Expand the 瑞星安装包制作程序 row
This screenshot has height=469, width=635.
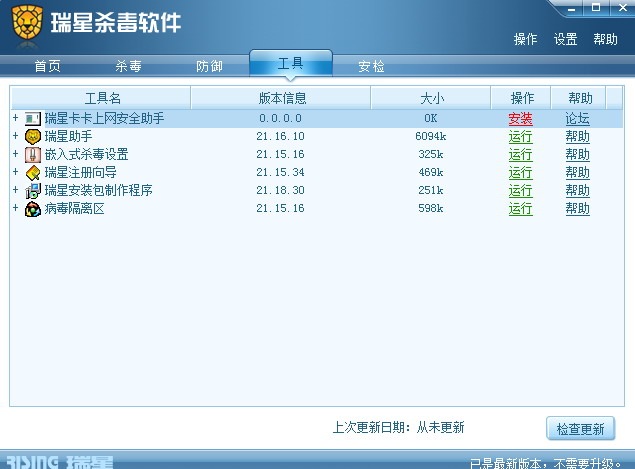tap(15, 190)
